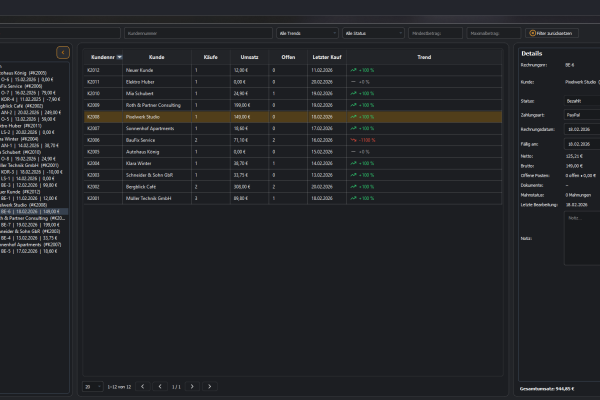Sort by the Umsatz column header
Image resolution: width=600 pixels, height=400 pixels.
pyautogui.click(x=249, y=57)
